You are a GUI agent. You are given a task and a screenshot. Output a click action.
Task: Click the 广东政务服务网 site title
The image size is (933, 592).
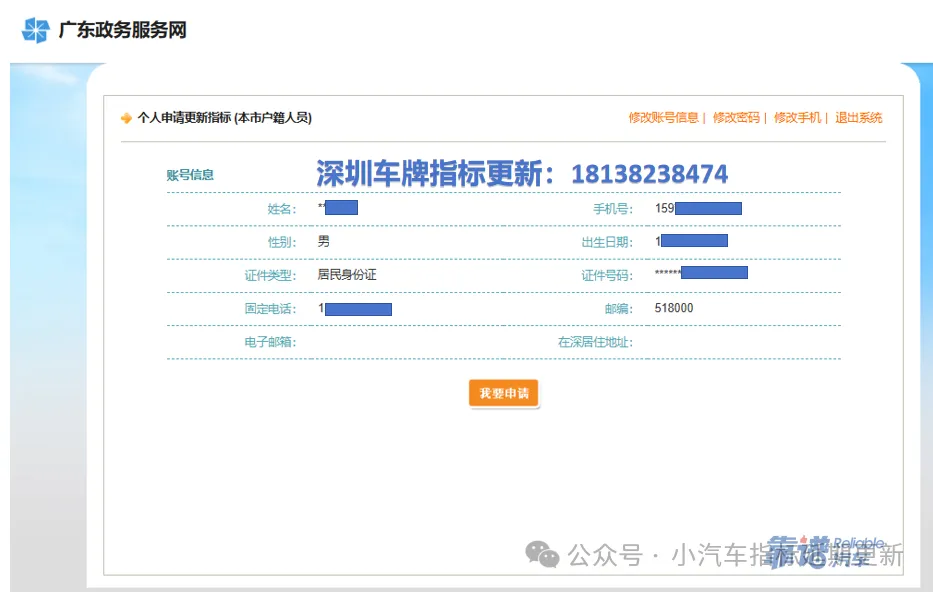(122, 30)
